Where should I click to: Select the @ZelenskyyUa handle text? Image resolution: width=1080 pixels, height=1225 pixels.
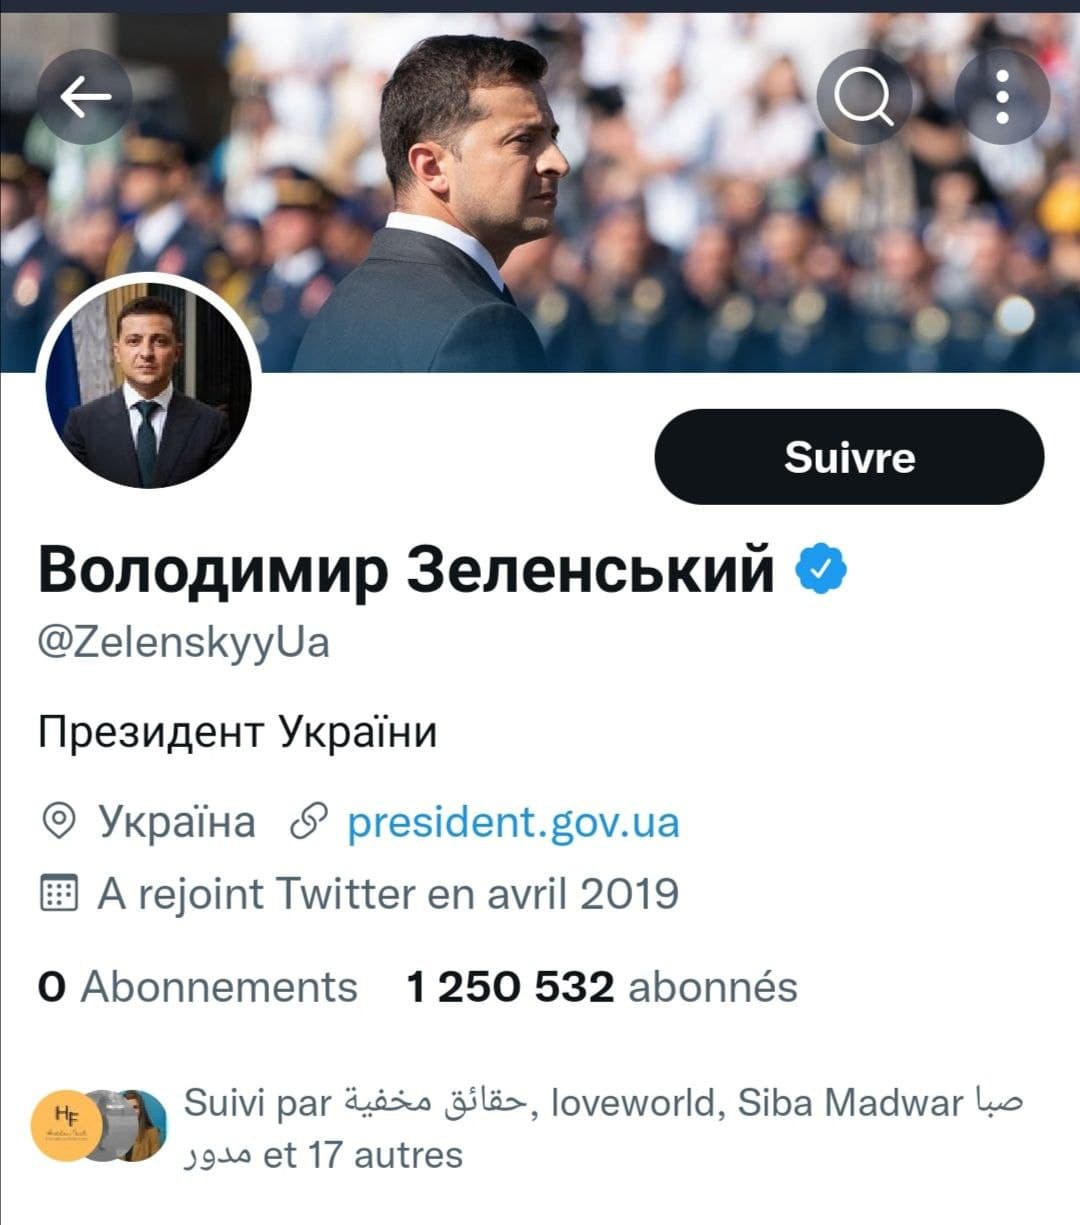[183, 642]
